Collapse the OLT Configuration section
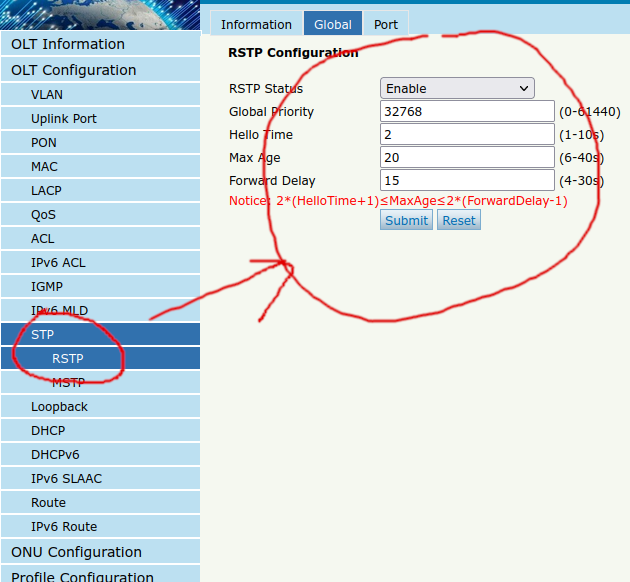This screenshot has height=582, width=630. 73,70
